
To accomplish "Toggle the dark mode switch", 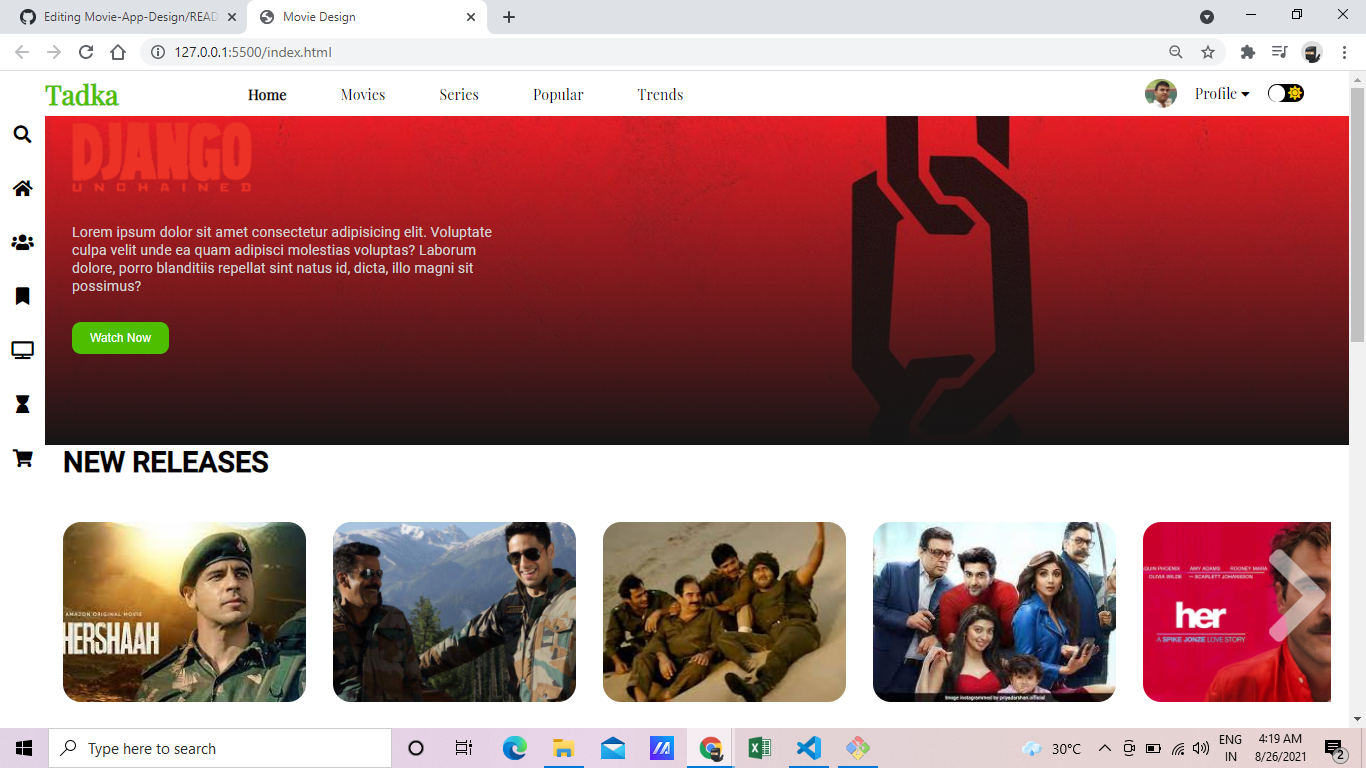I will coord(1285,91).
